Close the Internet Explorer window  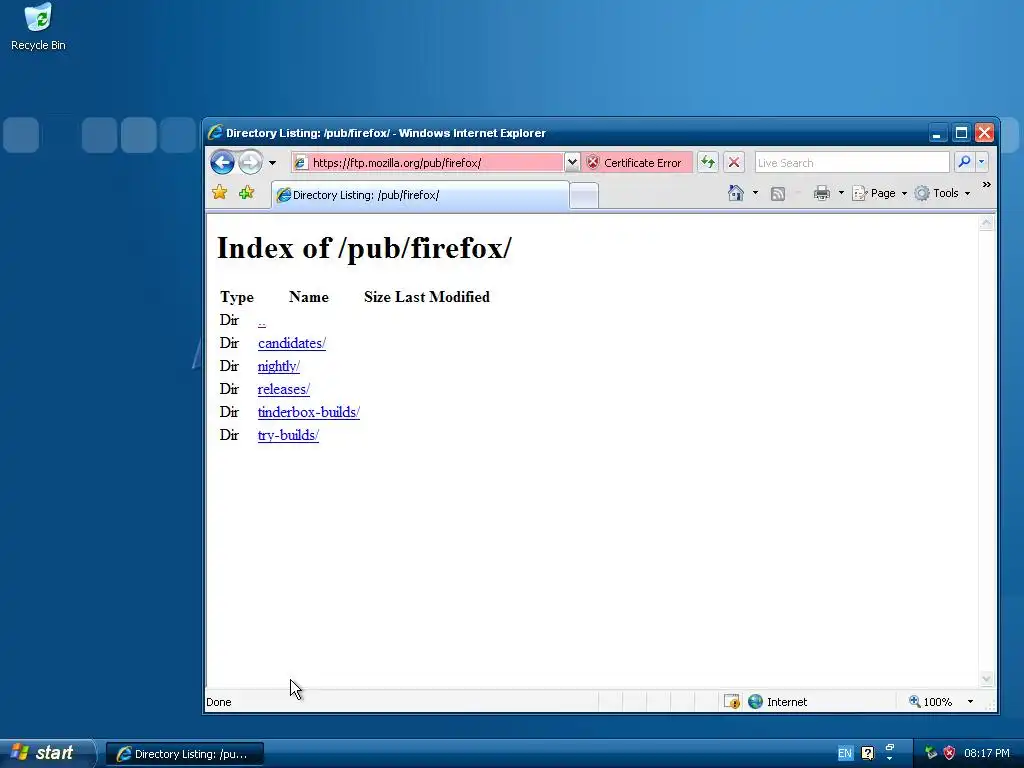click(984, 133)
